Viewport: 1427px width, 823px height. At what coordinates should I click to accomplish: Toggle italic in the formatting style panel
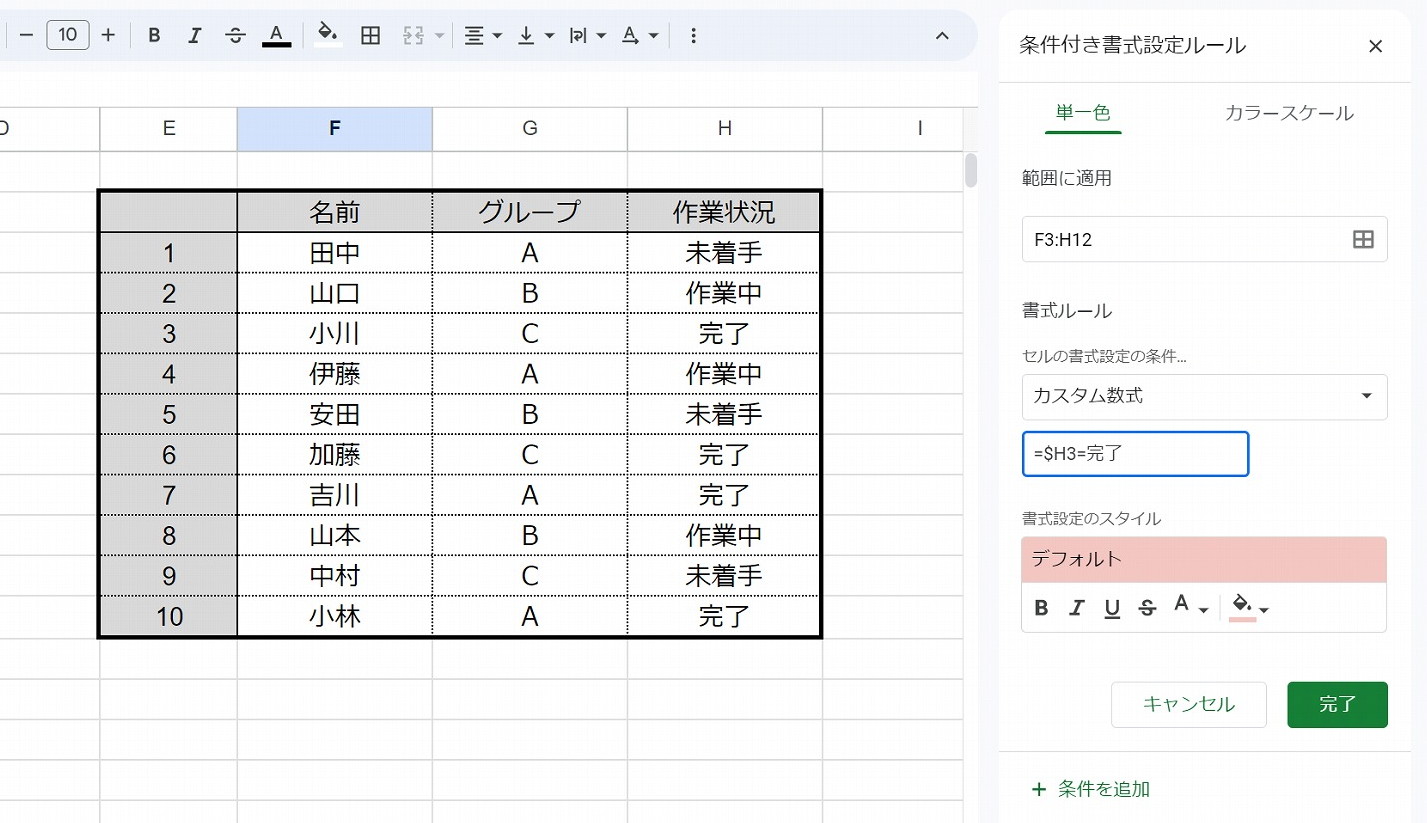point(1076,608)
